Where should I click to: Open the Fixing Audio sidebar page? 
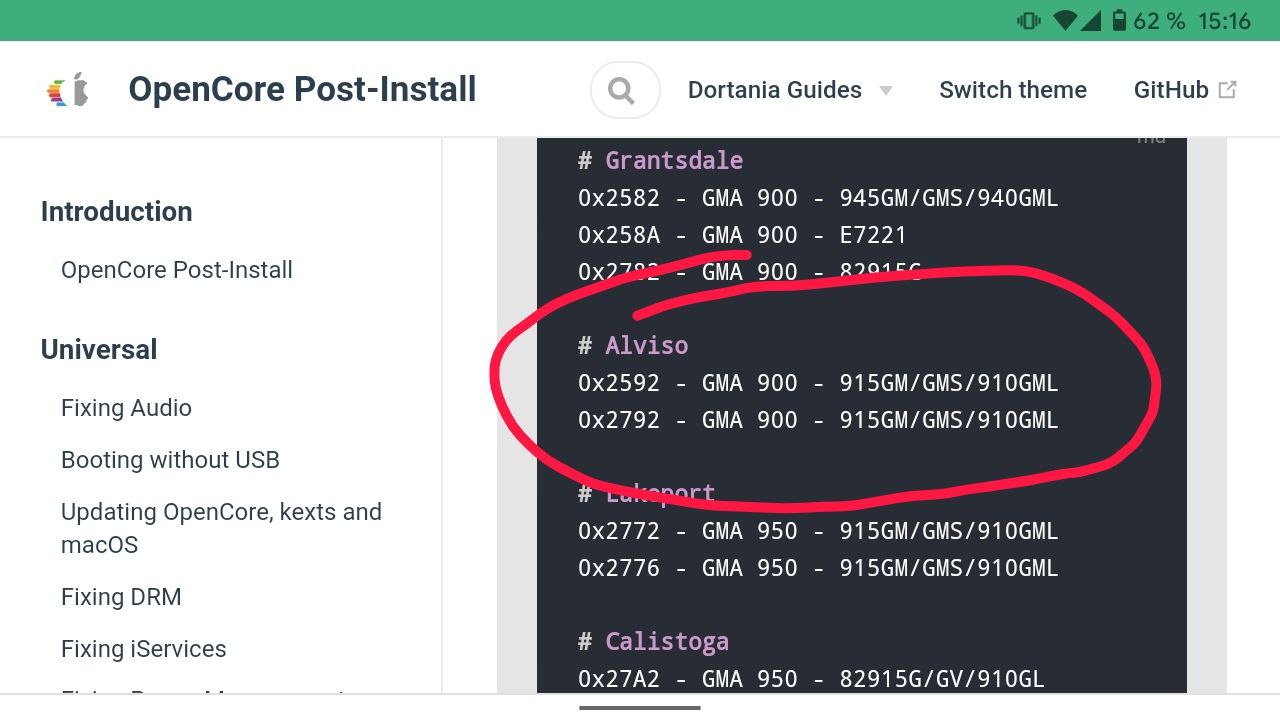point(126,408)
